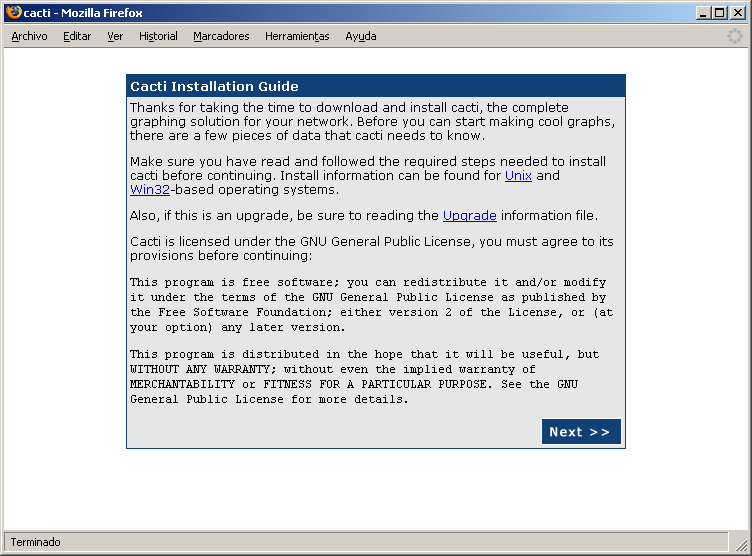This screenshot has width=752, height=556.
Task: Click the 'Cacti is licensed under' paragraph
Action: click(x=372, y=248)
